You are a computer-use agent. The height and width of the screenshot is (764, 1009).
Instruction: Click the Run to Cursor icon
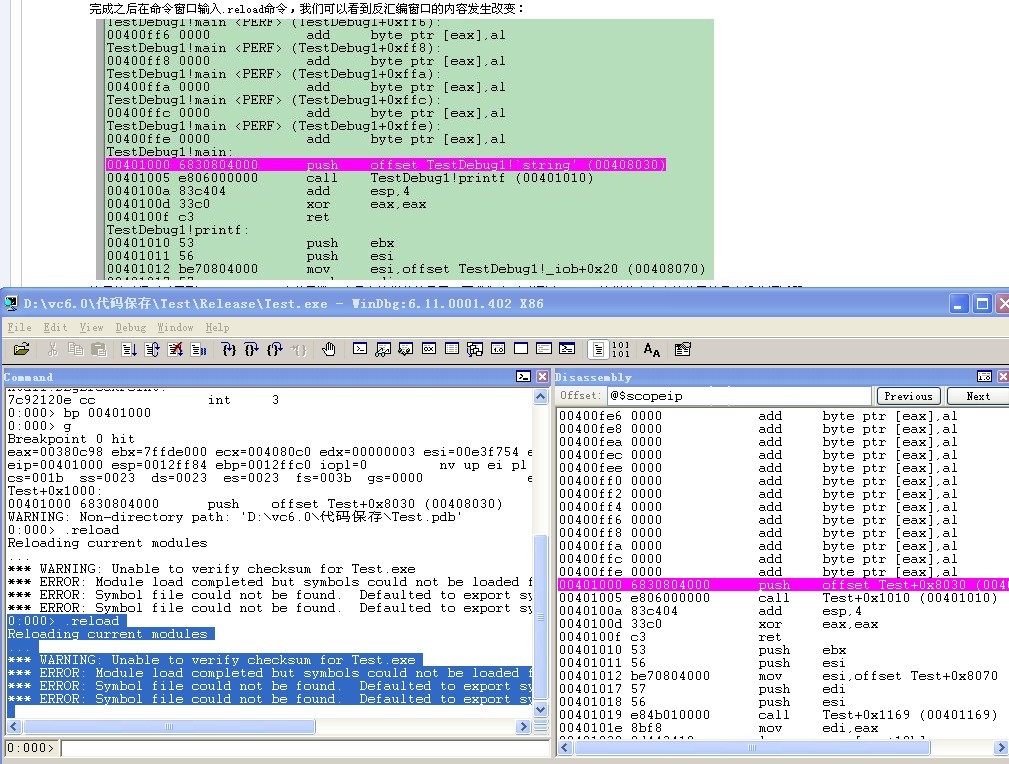point(298,349)
